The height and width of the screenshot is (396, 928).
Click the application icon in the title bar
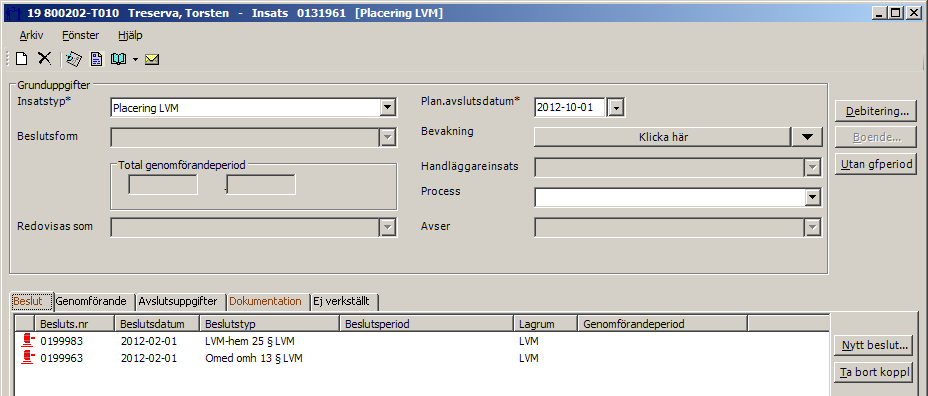point(14,13)
